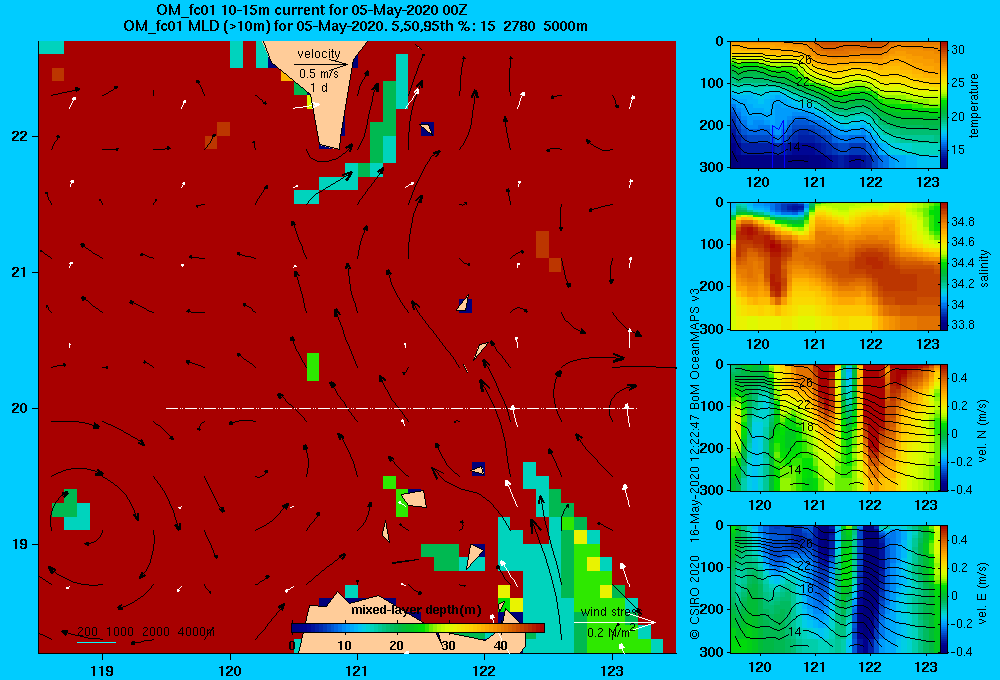Open the vel. N section panel
Screen dimensions: 1000x680
tap(834, 427)
